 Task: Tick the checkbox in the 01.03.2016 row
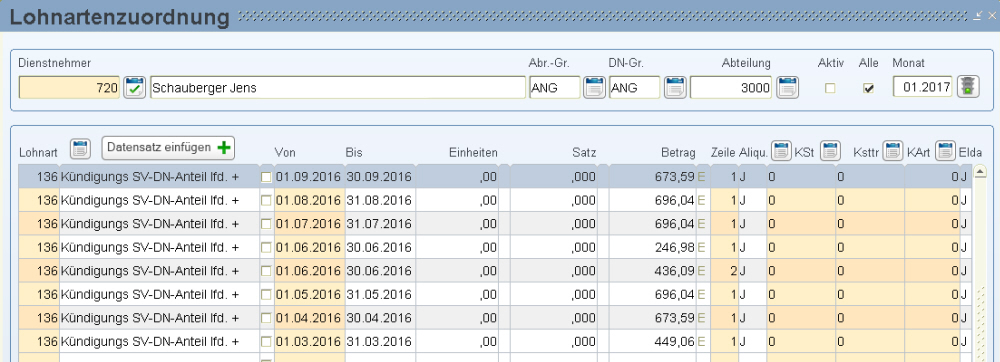click(x=267, y=342)
